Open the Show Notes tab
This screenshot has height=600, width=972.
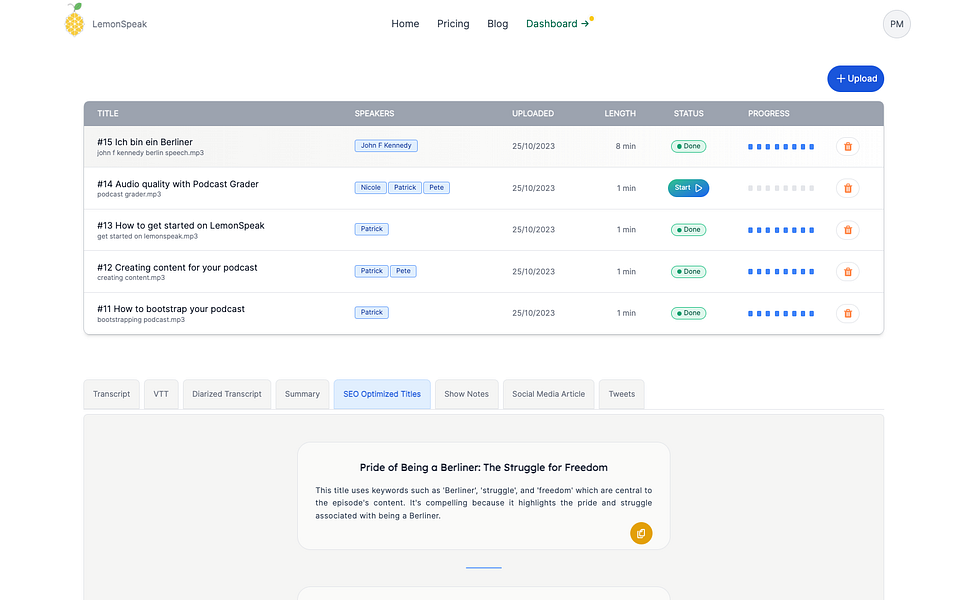click(x=466, y=394)
